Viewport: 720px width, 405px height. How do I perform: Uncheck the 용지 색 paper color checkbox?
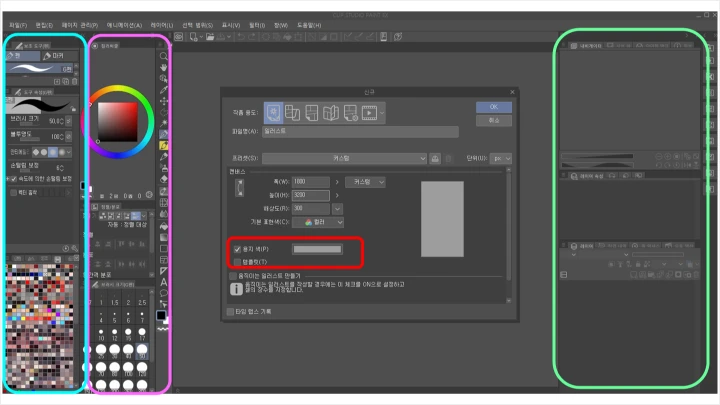[x=236, y=248]
